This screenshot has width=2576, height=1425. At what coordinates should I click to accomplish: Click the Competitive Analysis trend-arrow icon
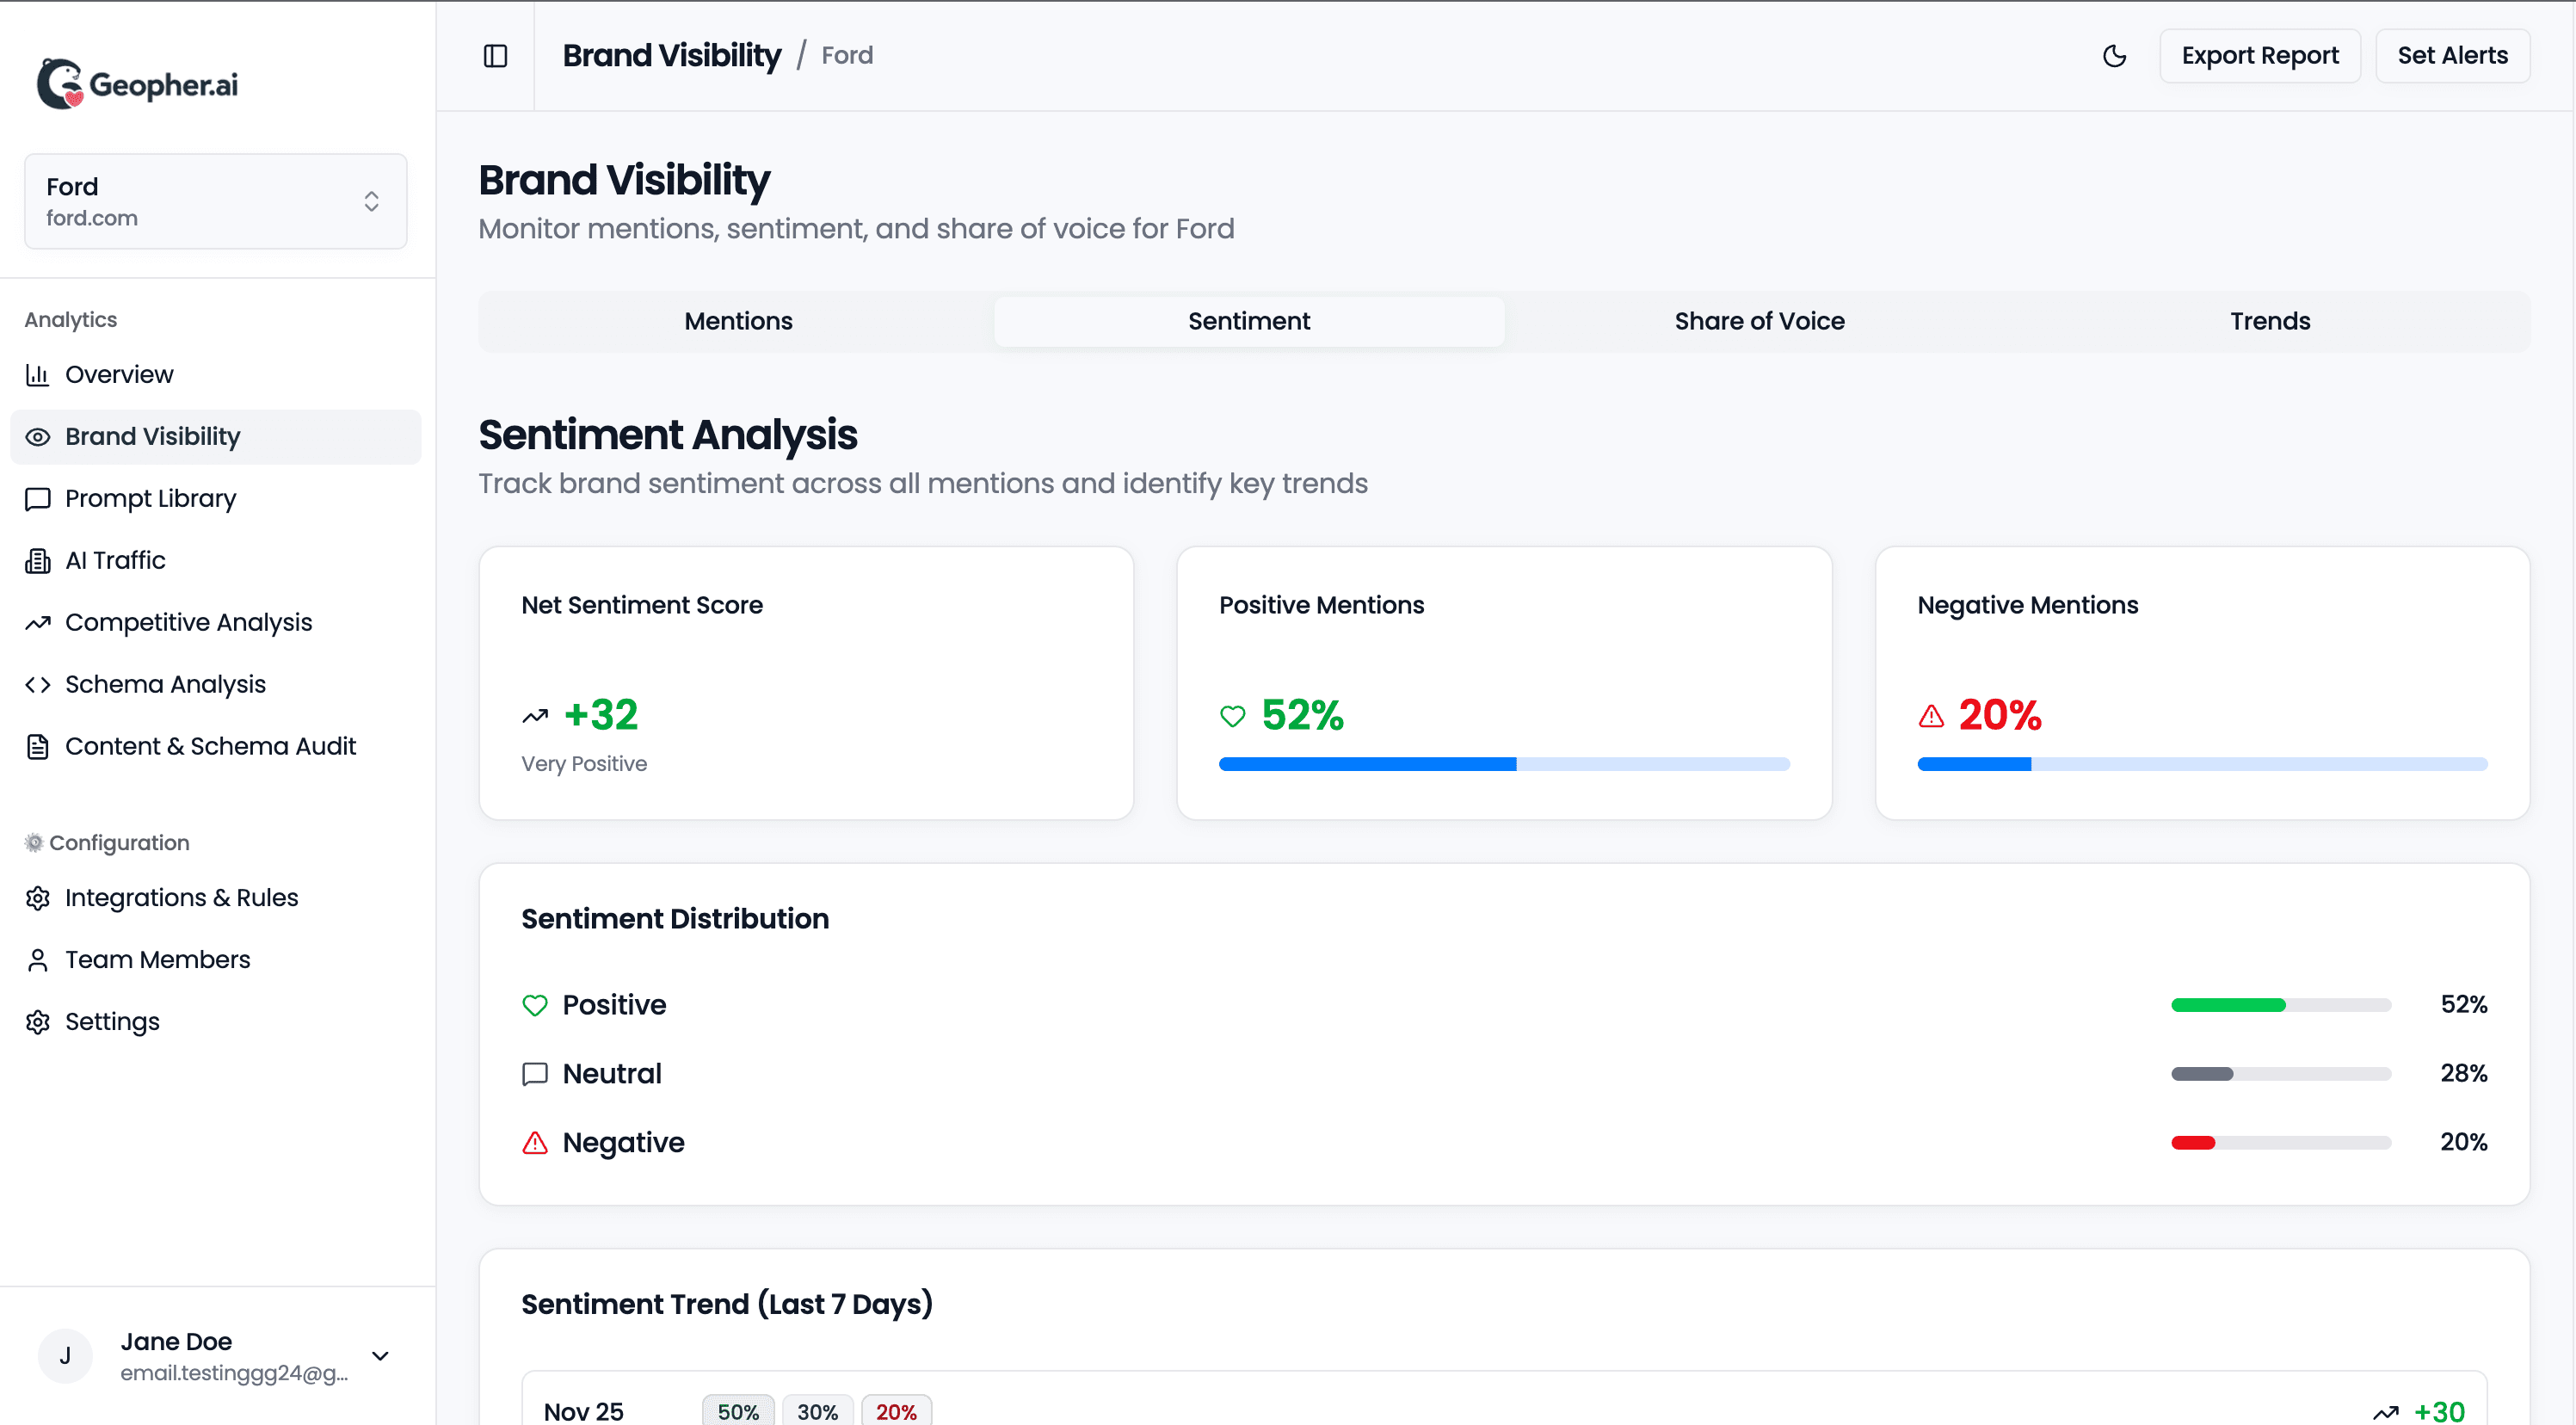[x=37, y=622]
